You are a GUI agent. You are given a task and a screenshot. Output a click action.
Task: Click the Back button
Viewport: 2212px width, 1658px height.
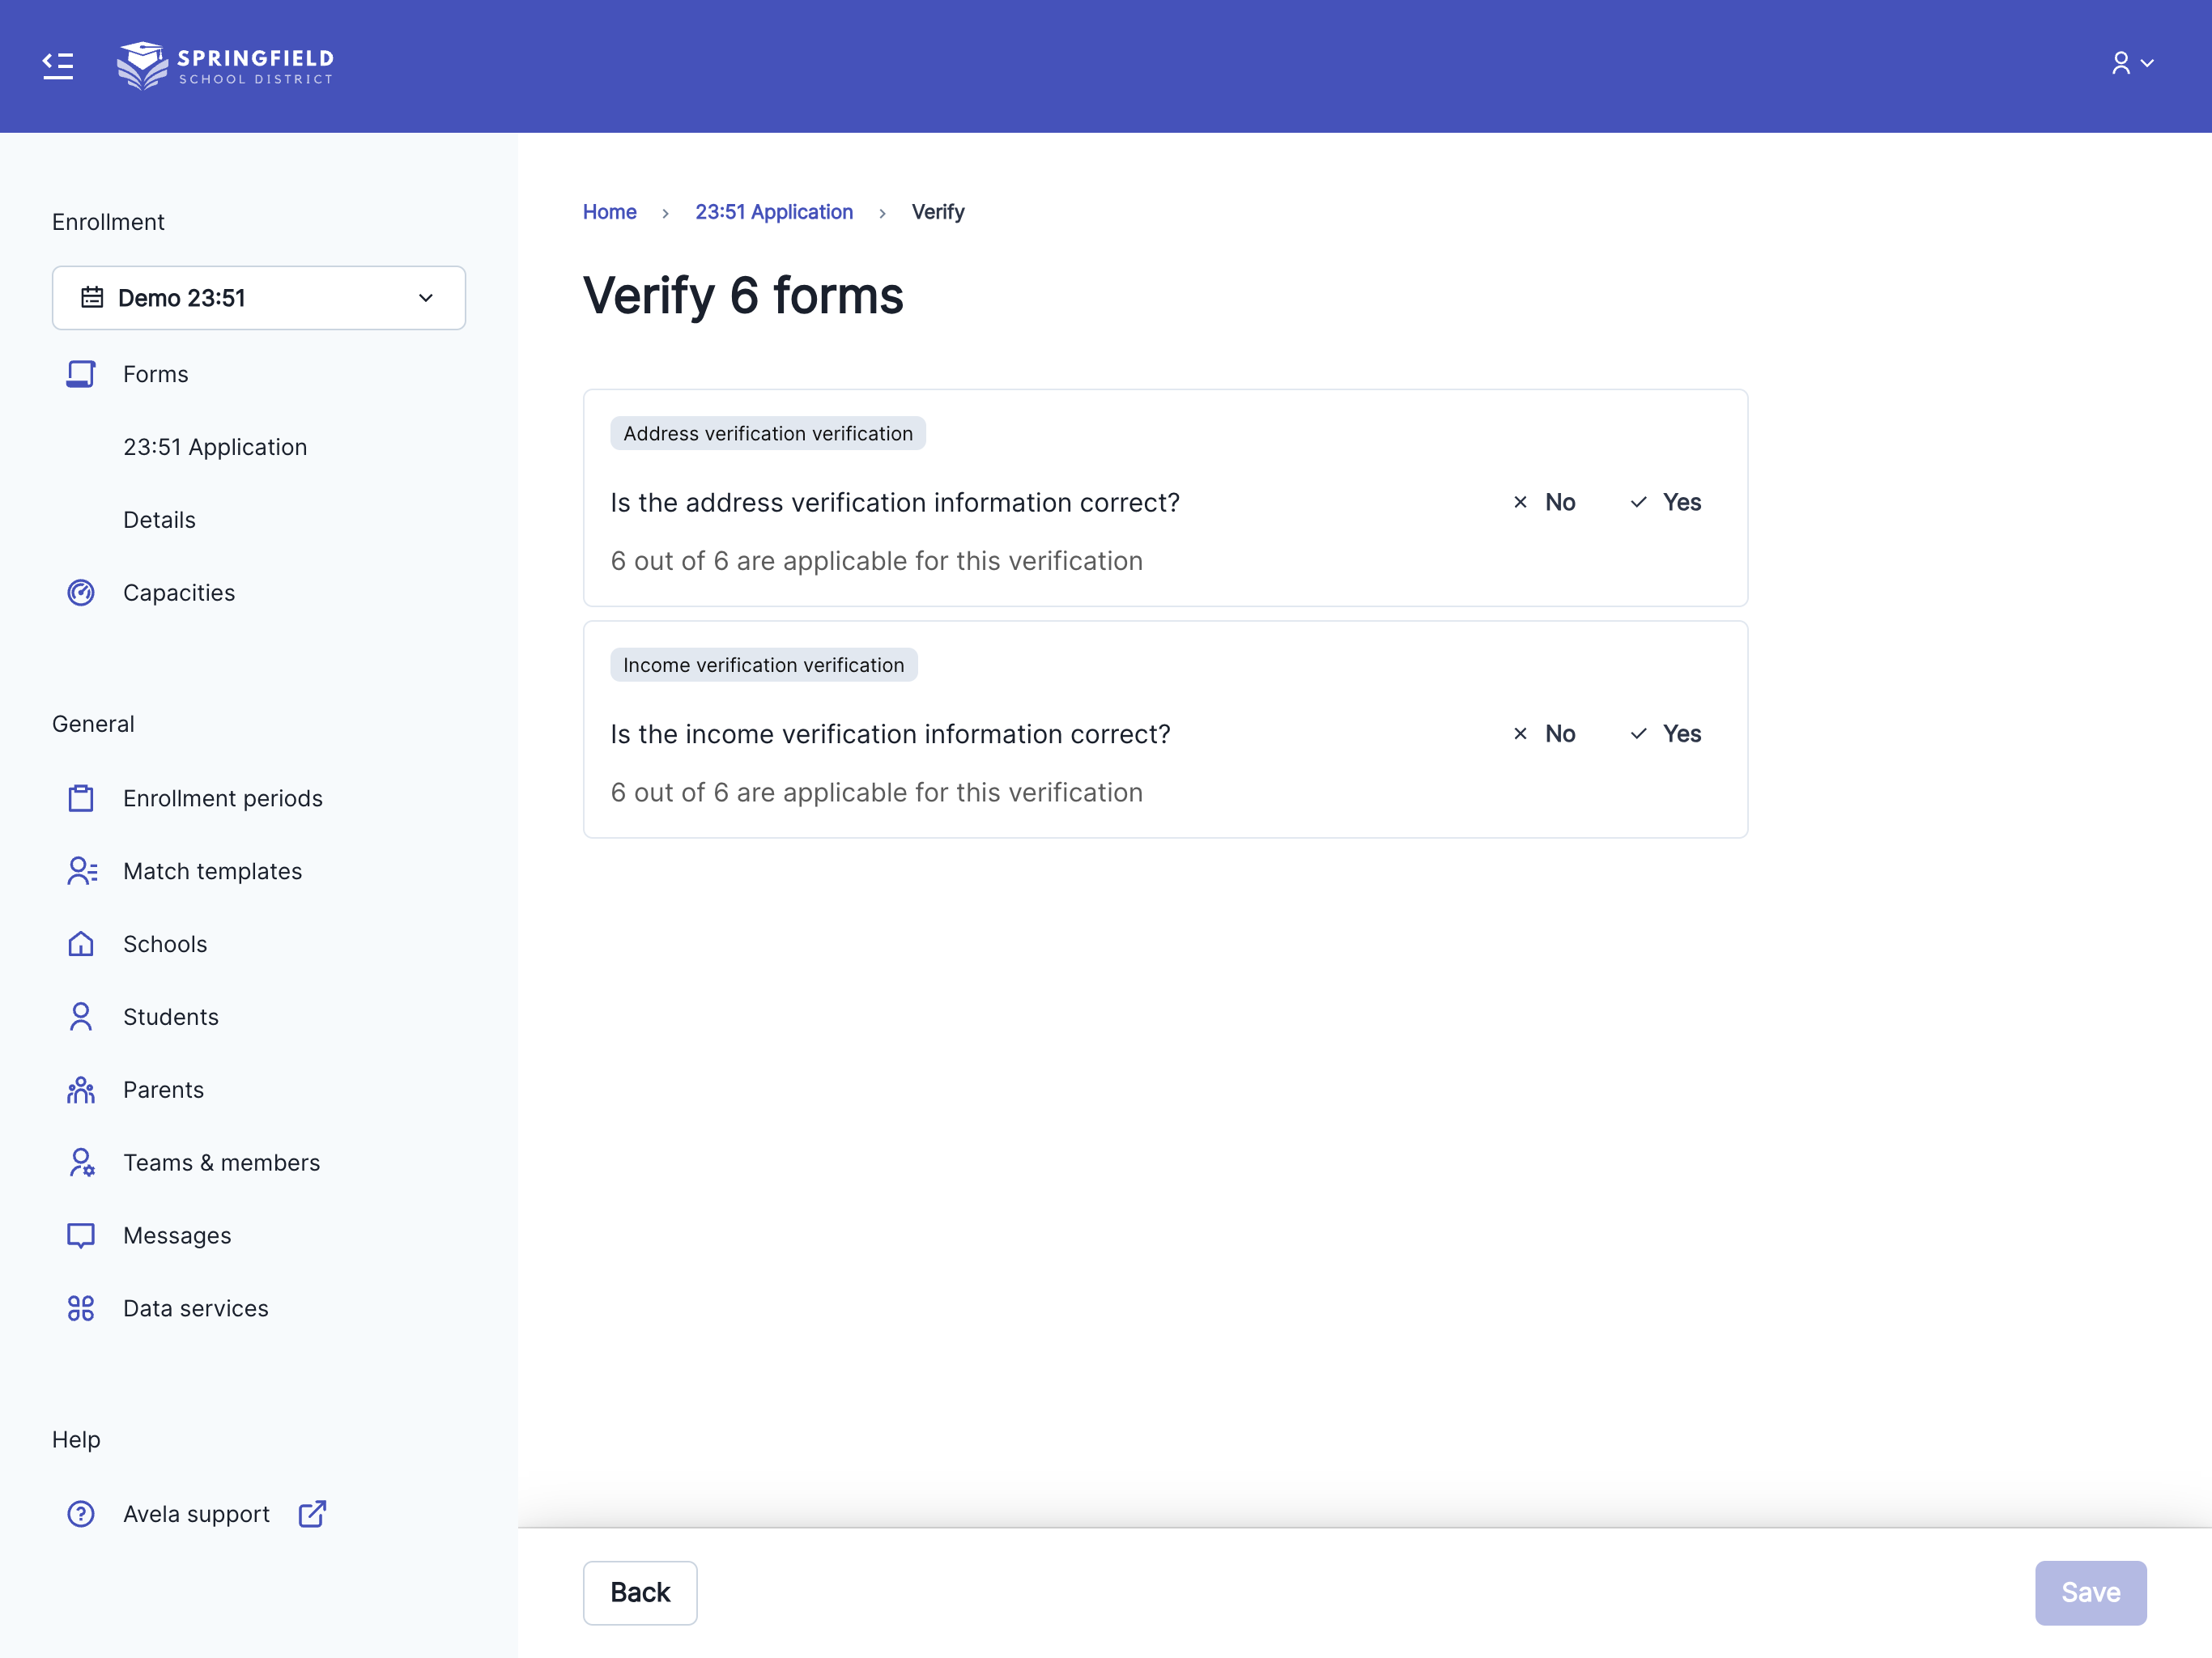tap(640, 1592)
